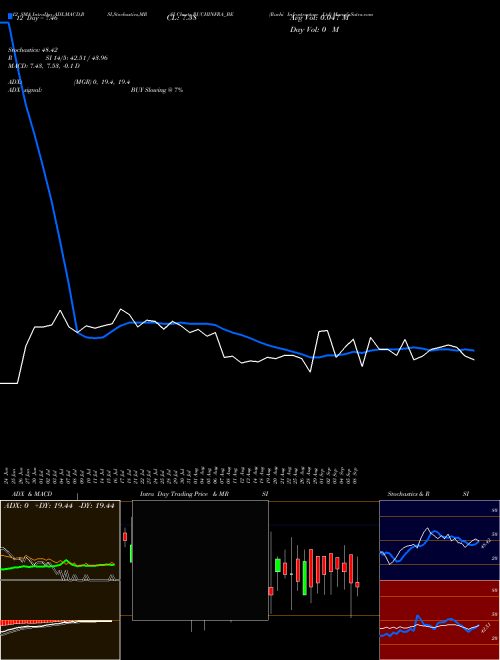500x660 pixels.
Task: Click the '(MGR) 0, 19.4, 19.4' ADX values
Action: (102, 82)
